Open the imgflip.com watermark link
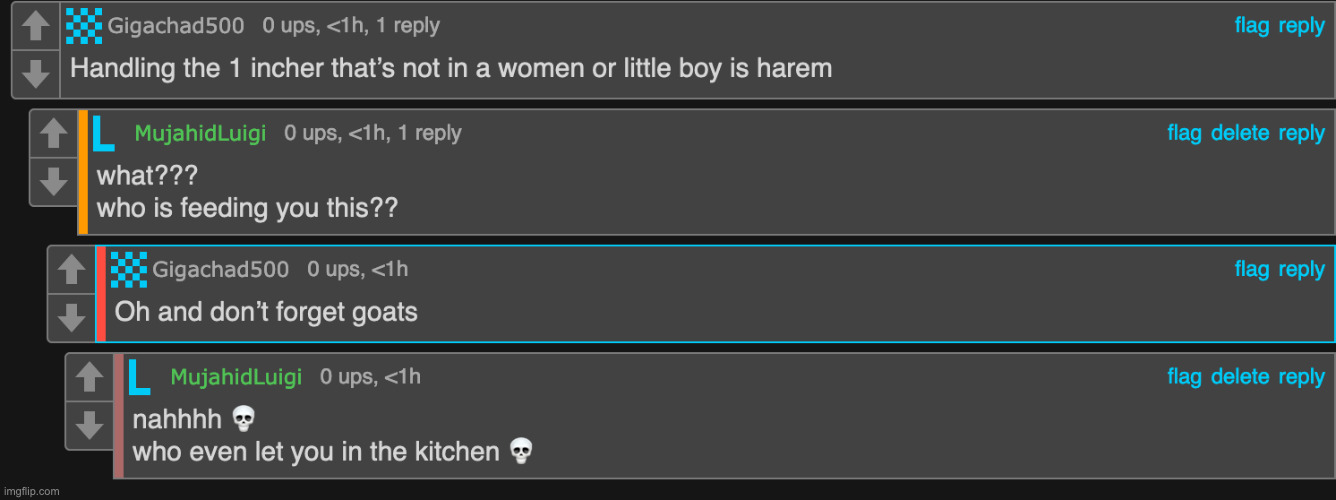This screenshot has width=1336, height=500. 30,491
